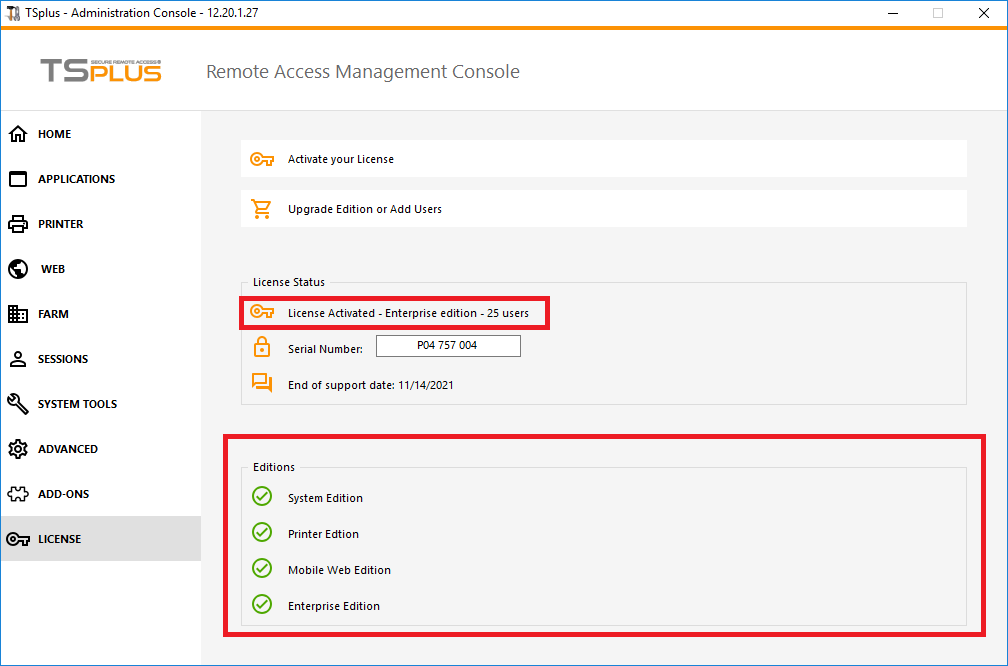Open the LICENSE tab in sidebar
Screen dimensions: 1008x666
pos(59,539)
